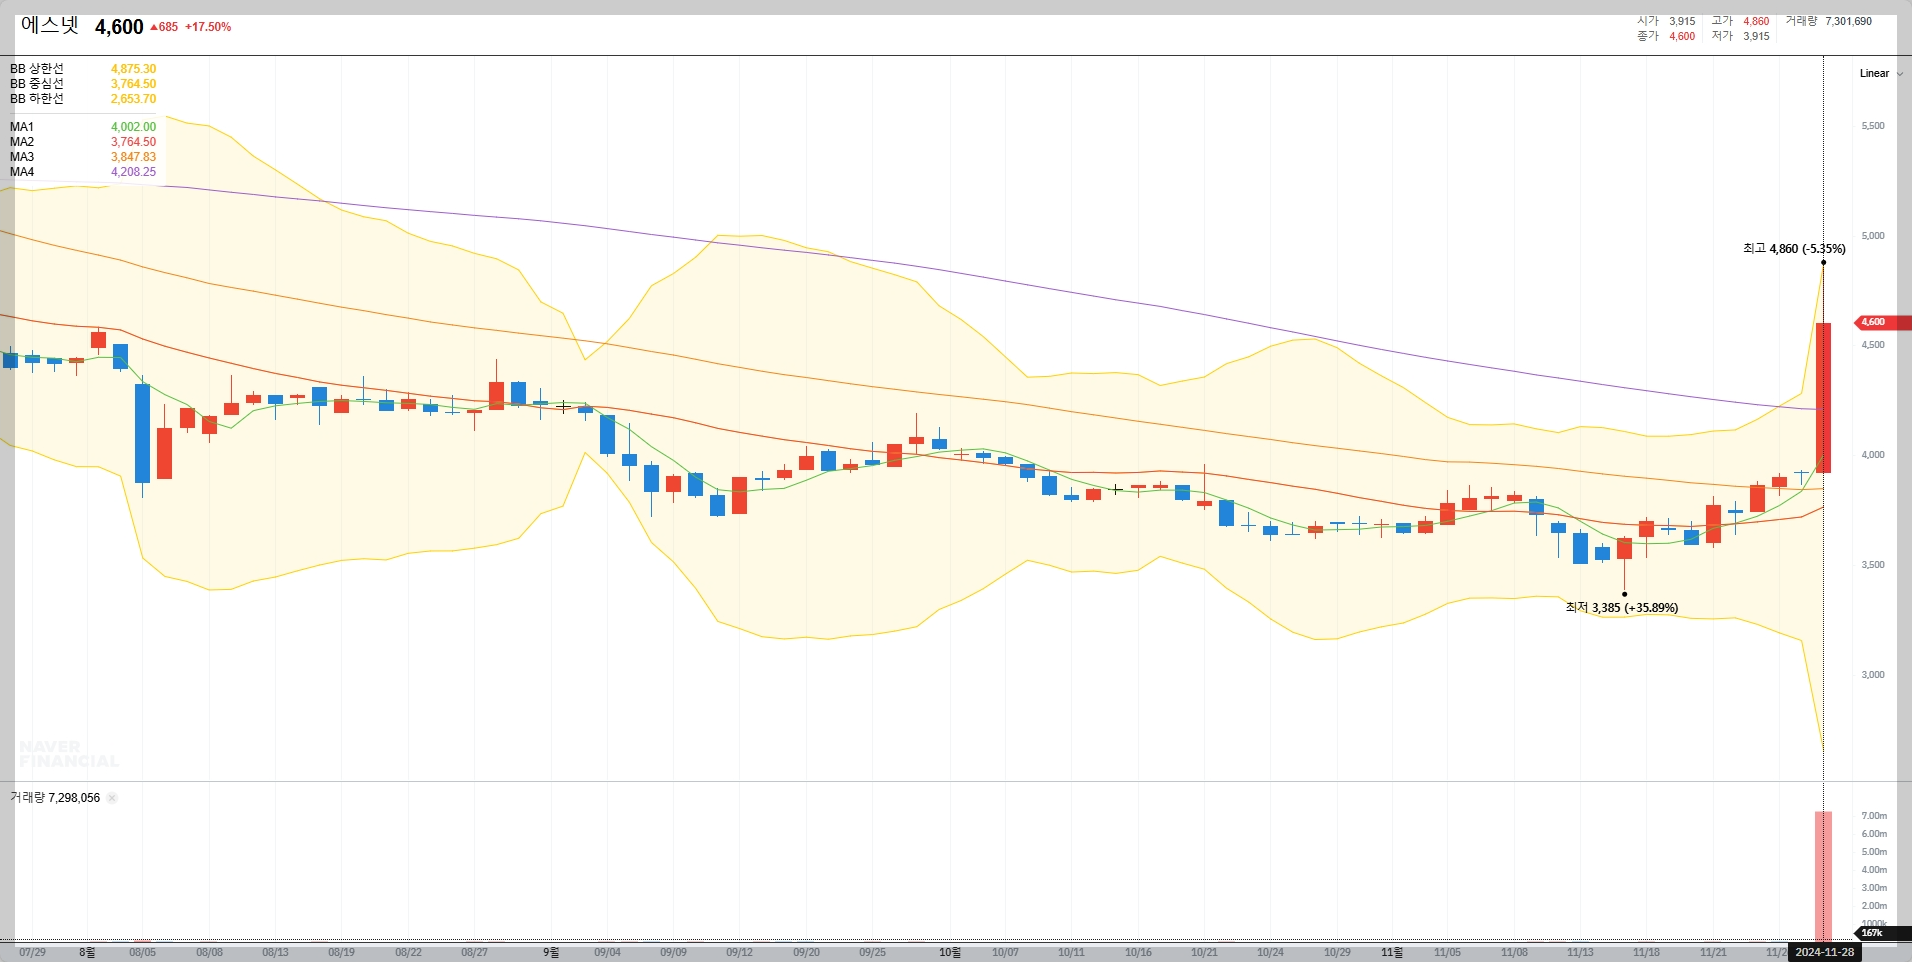Select the MA2 legend entry
Image resolution: width=1912 pixels, height=962 pixels.
(83, 142)
